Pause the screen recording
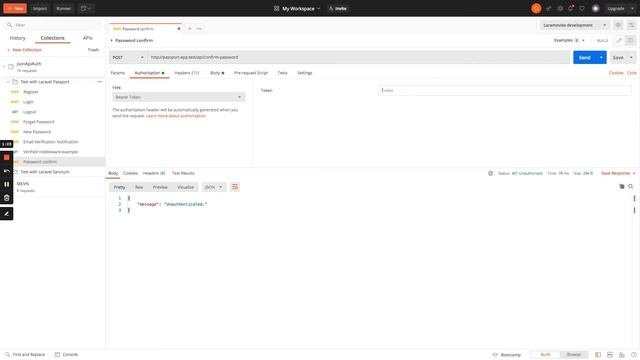 7,184
